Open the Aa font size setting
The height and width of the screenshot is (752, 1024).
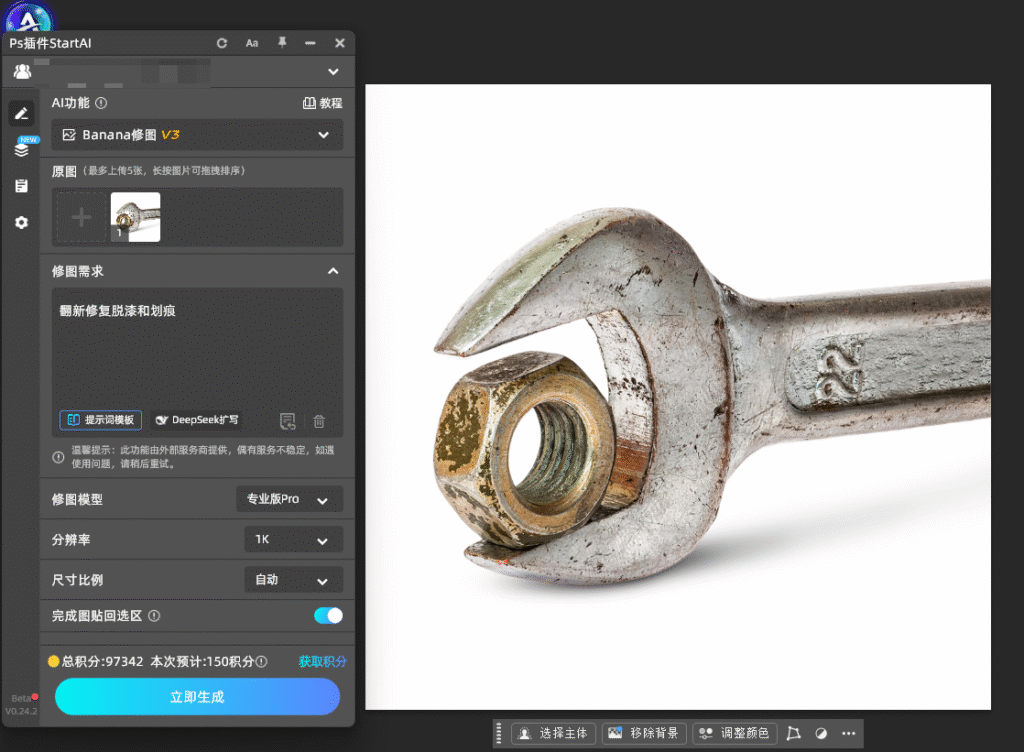tap(252, 43)
